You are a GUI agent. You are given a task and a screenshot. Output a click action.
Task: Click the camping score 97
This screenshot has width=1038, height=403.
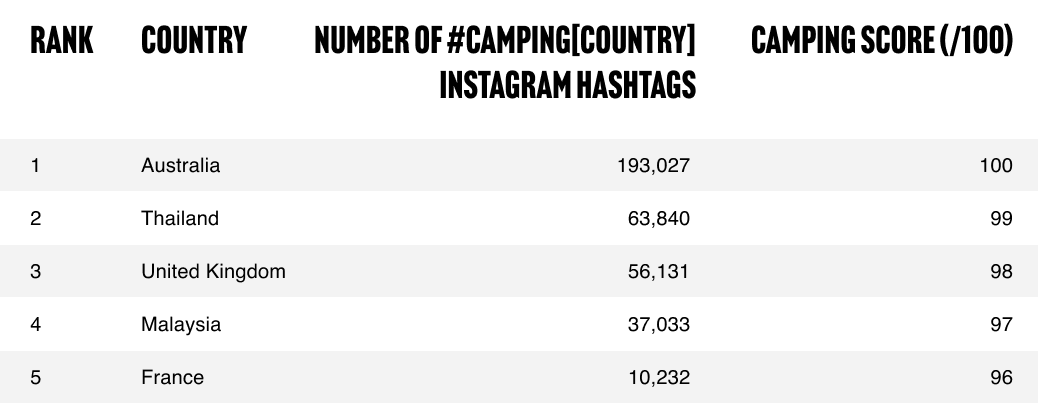[x=1001, y=324]
